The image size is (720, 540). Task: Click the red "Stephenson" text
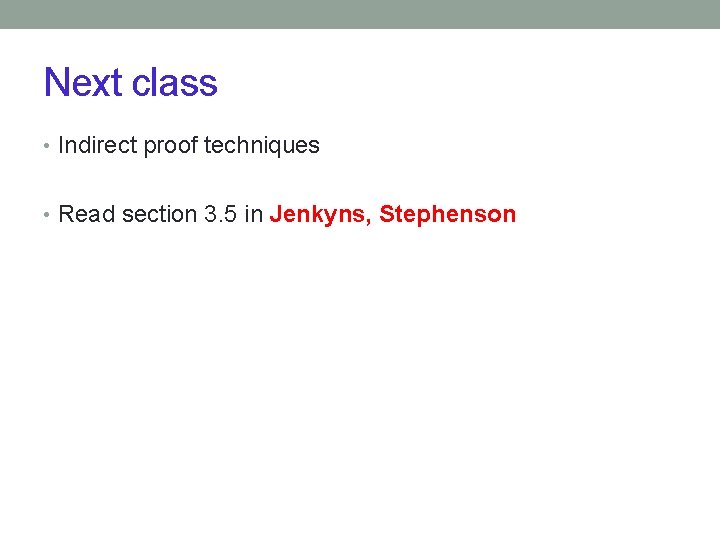point(447,214)
